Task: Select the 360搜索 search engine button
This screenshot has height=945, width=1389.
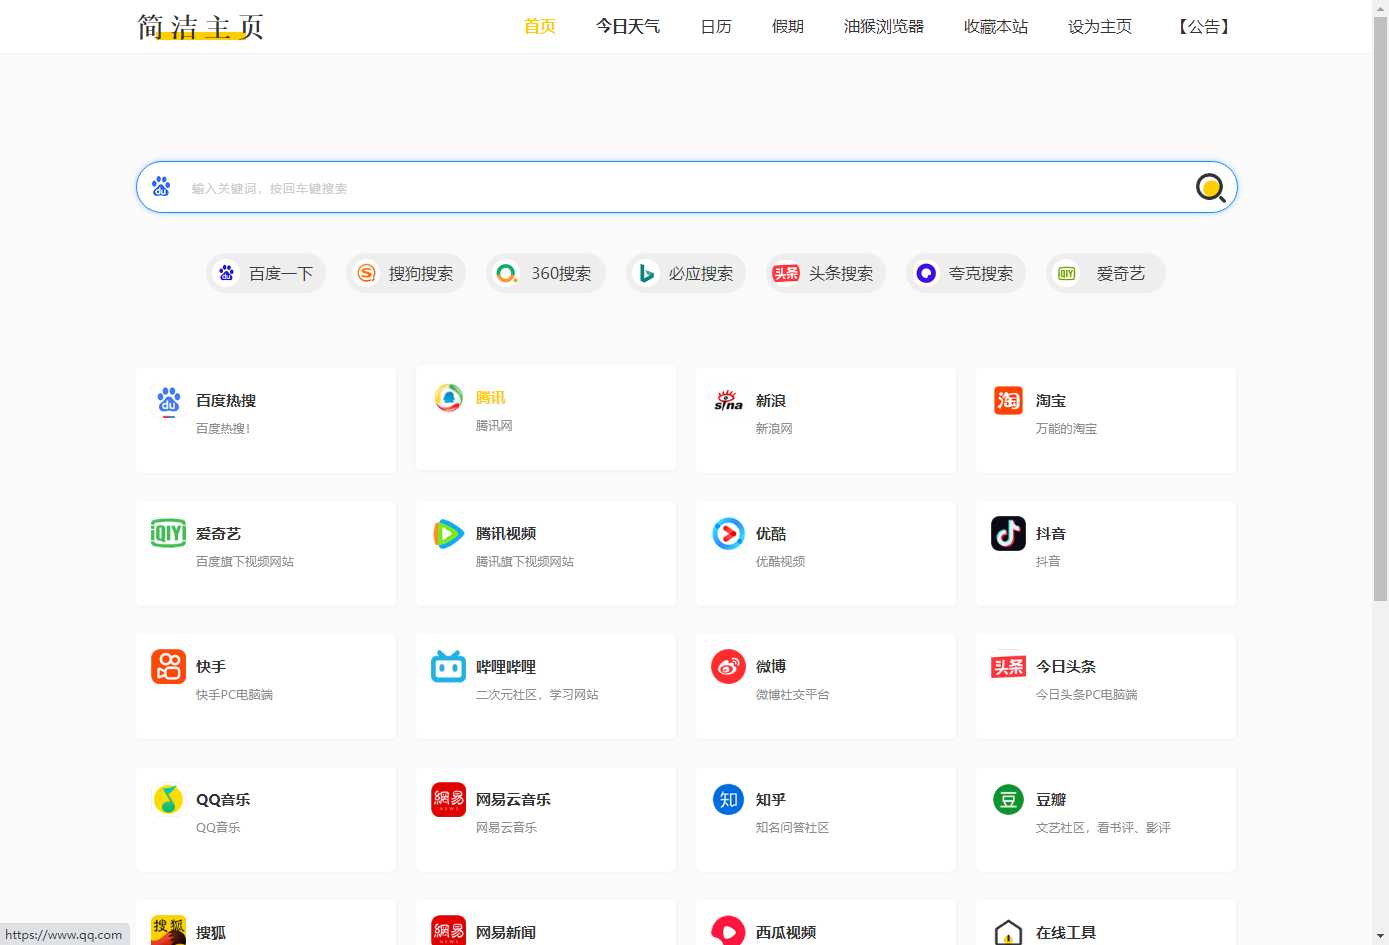Action: click(x=546, y=273)
